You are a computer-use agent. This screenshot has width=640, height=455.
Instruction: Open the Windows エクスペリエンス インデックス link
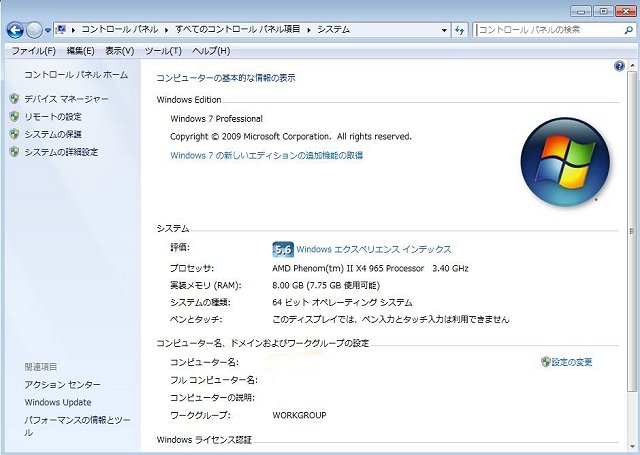tap(374, 249)
